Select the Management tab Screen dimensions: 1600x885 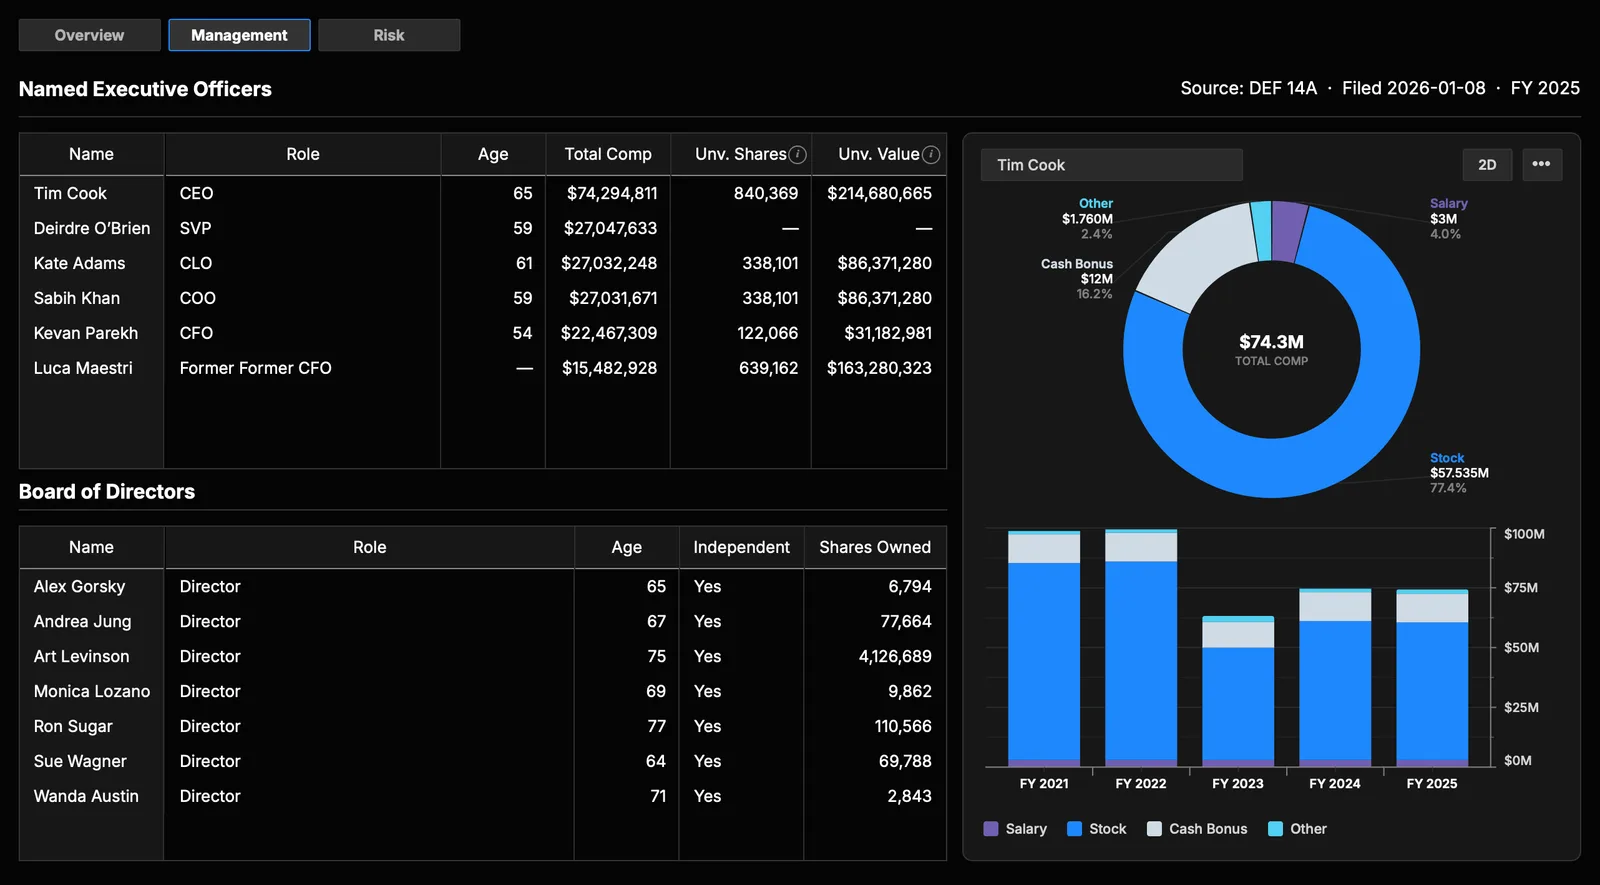(239, 35)
